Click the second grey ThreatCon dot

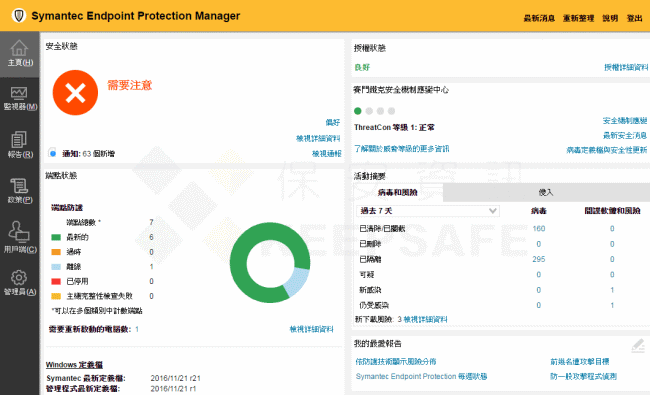coord(369,111)
